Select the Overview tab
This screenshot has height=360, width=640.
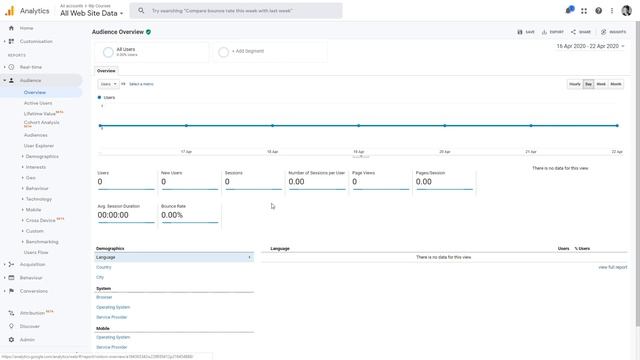pyautogui.click(x=106, y=71)
